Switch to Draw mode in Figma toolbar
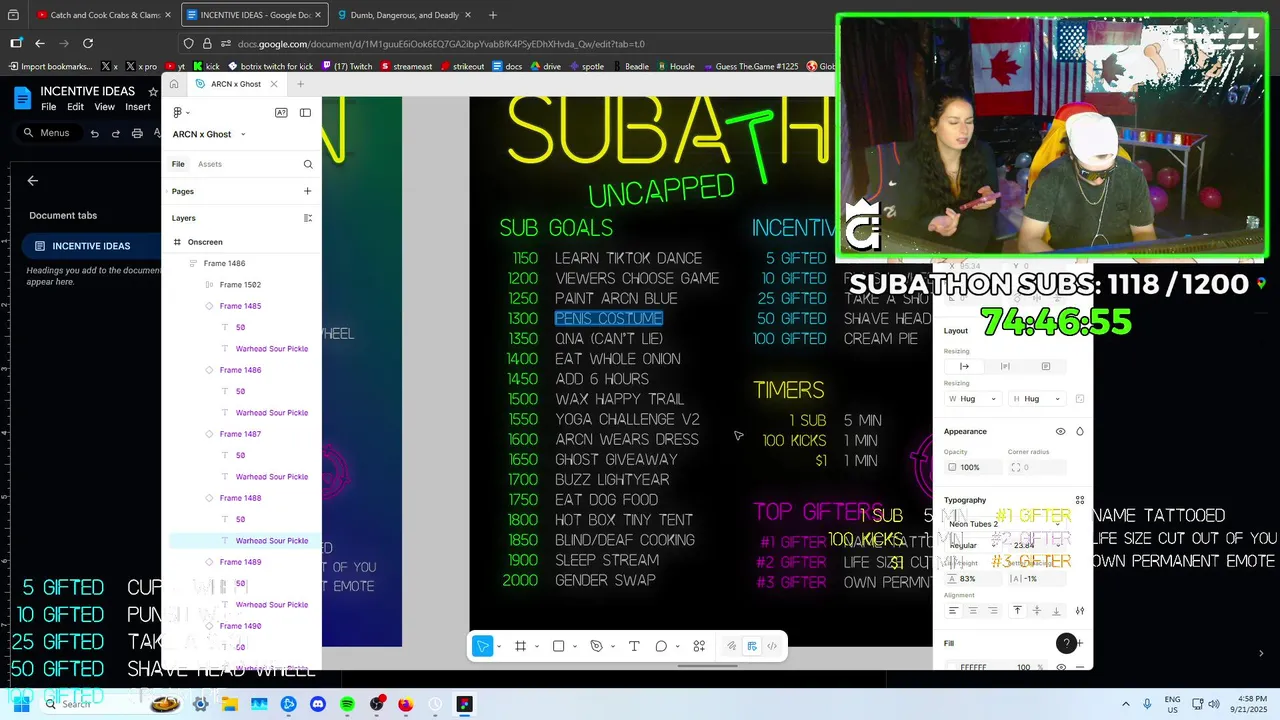 (731, 646)
